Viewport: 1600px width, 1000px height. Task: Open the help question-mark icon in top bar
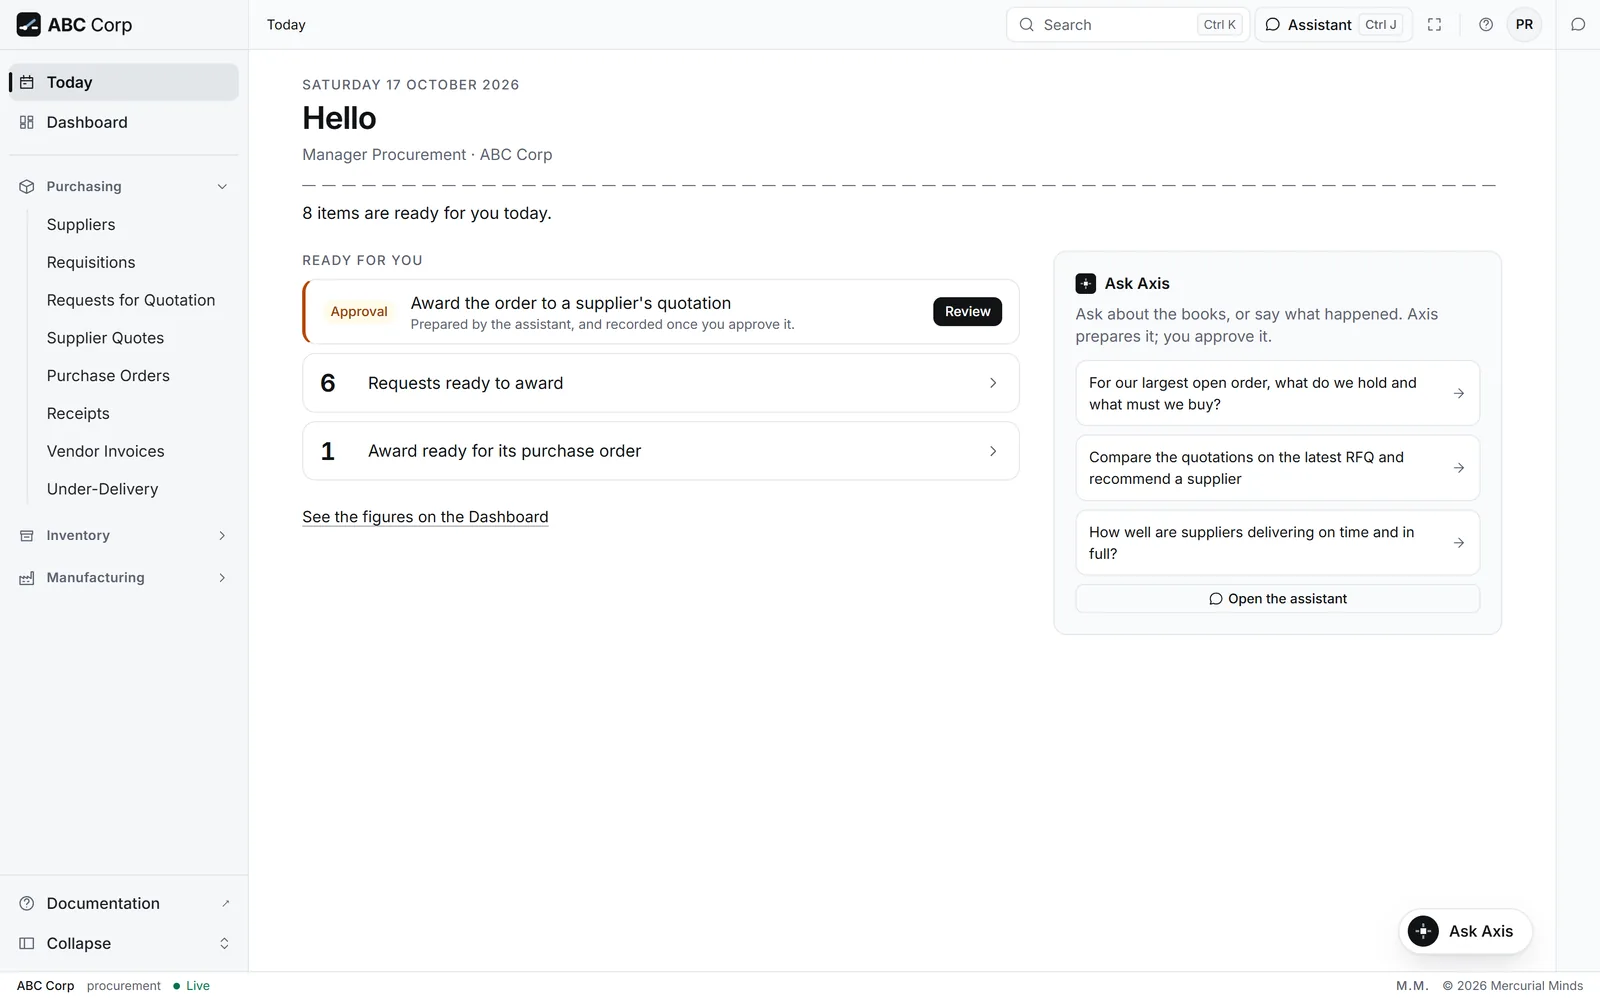click(x=1486, y=25)
